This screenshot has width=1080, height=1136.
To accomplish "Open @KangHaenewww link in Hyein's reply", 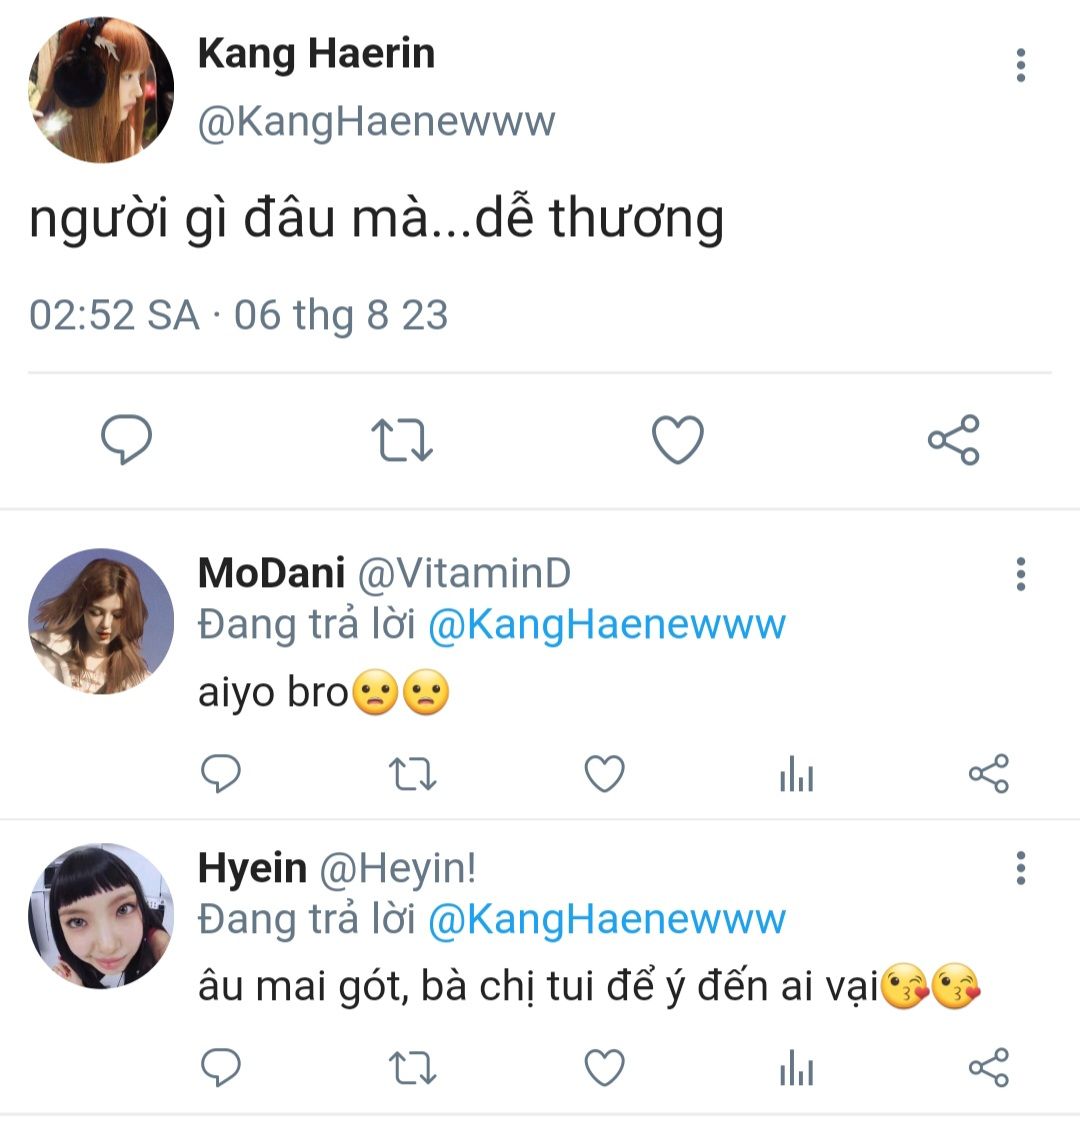I will click(607, 919).
